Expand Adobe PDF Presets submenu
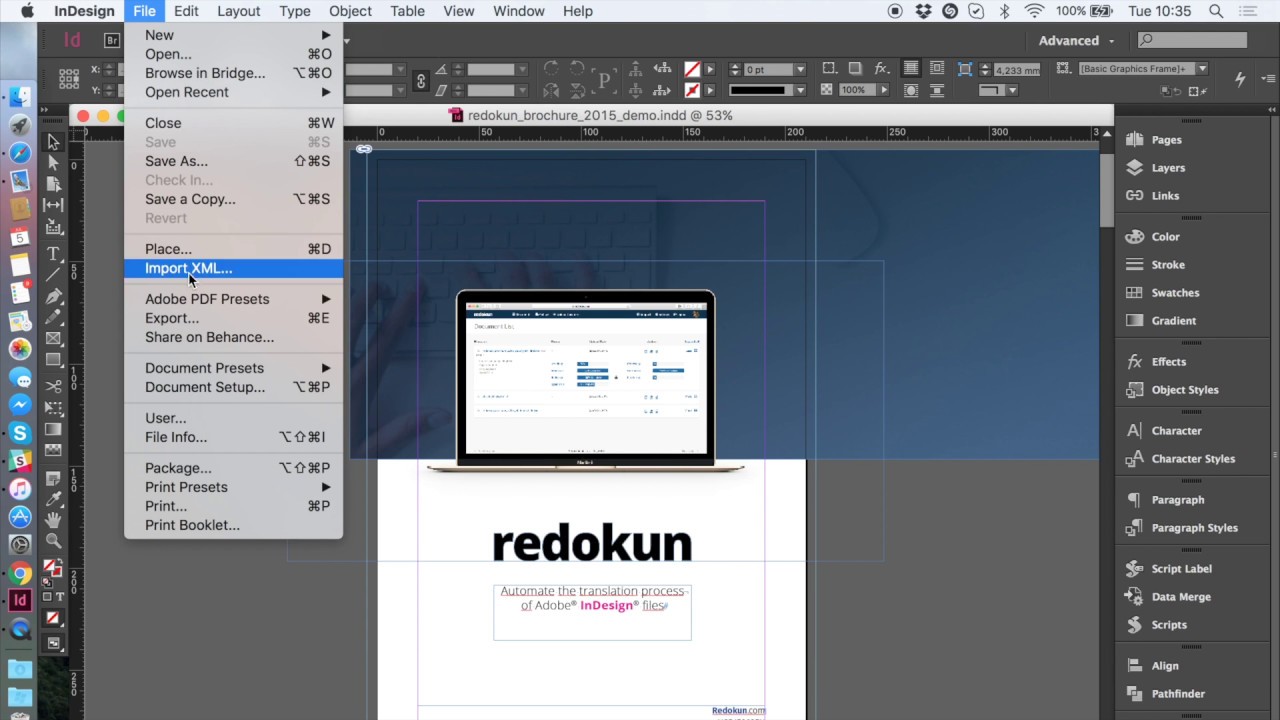The height and width of the screenshot is (720, 1280). pyautogui.click(x=234, y=299)
